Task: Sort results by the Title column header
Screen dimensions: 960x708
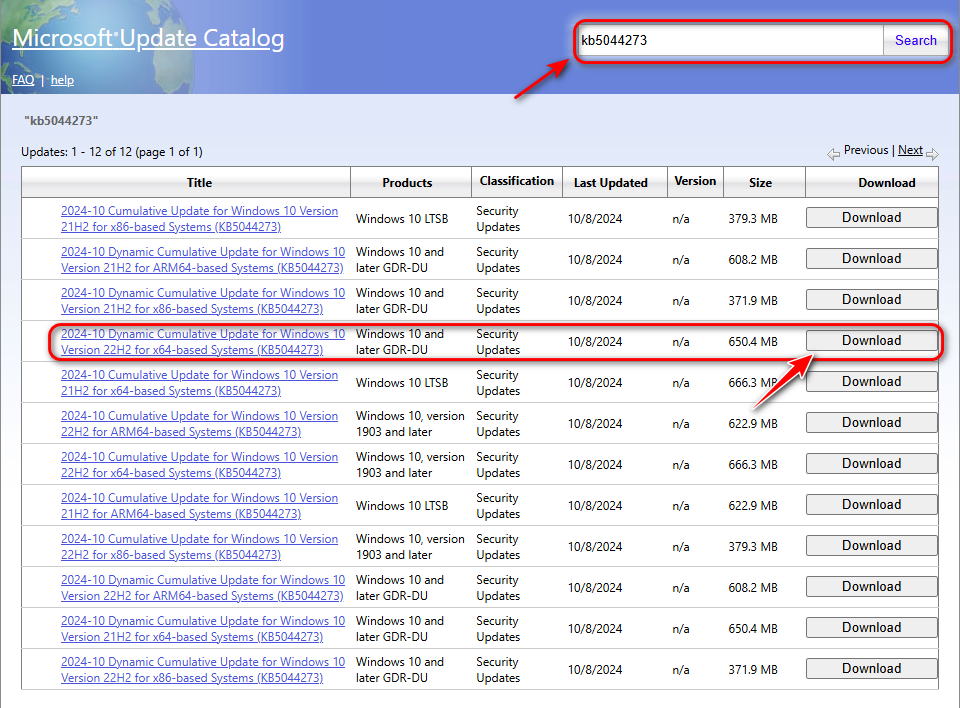Action: 199,183
